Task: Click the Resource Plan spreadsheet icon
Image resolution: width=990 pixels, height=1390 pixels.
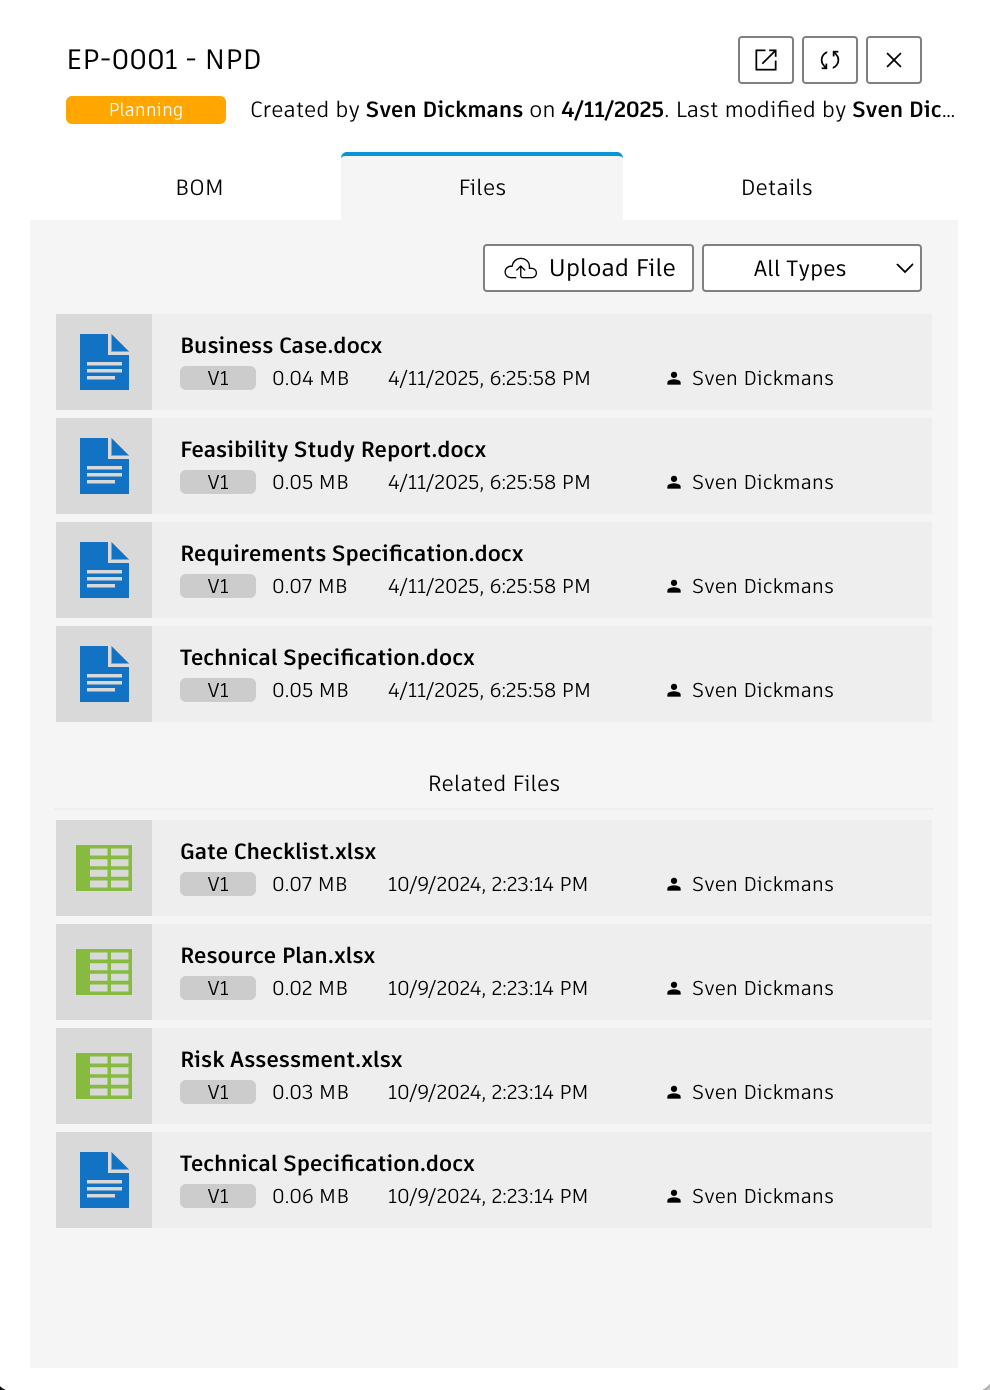Action: point(104,972)
